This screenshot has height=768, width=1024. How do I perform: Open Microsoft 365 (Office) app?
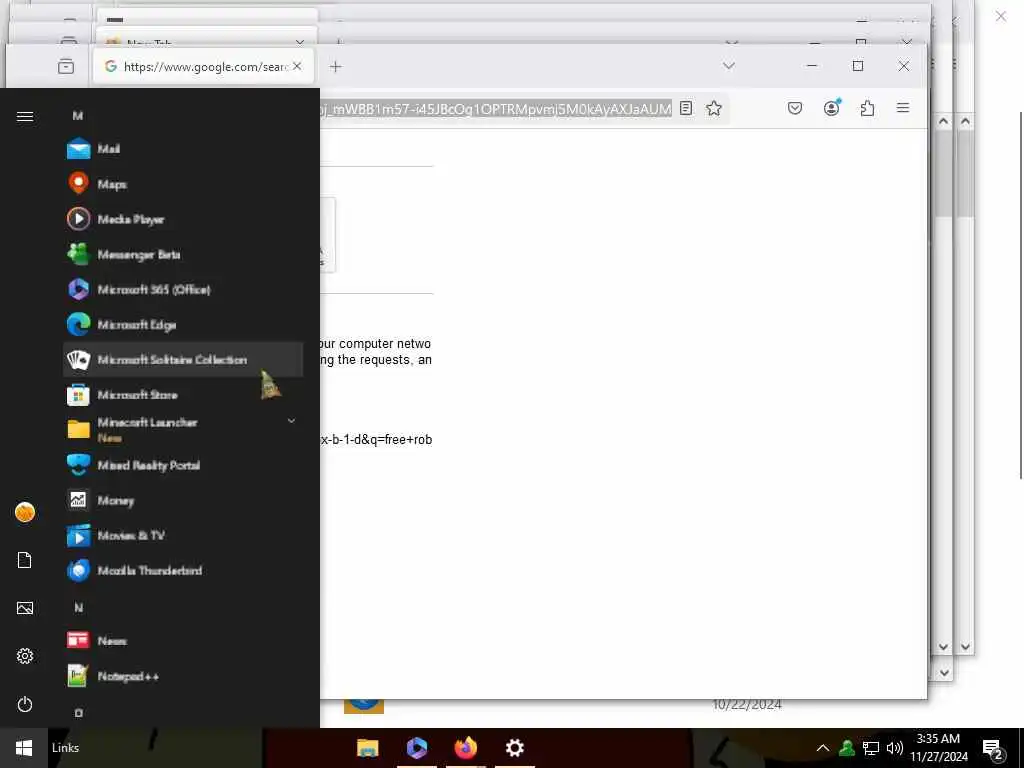click(x=183, y=289)
